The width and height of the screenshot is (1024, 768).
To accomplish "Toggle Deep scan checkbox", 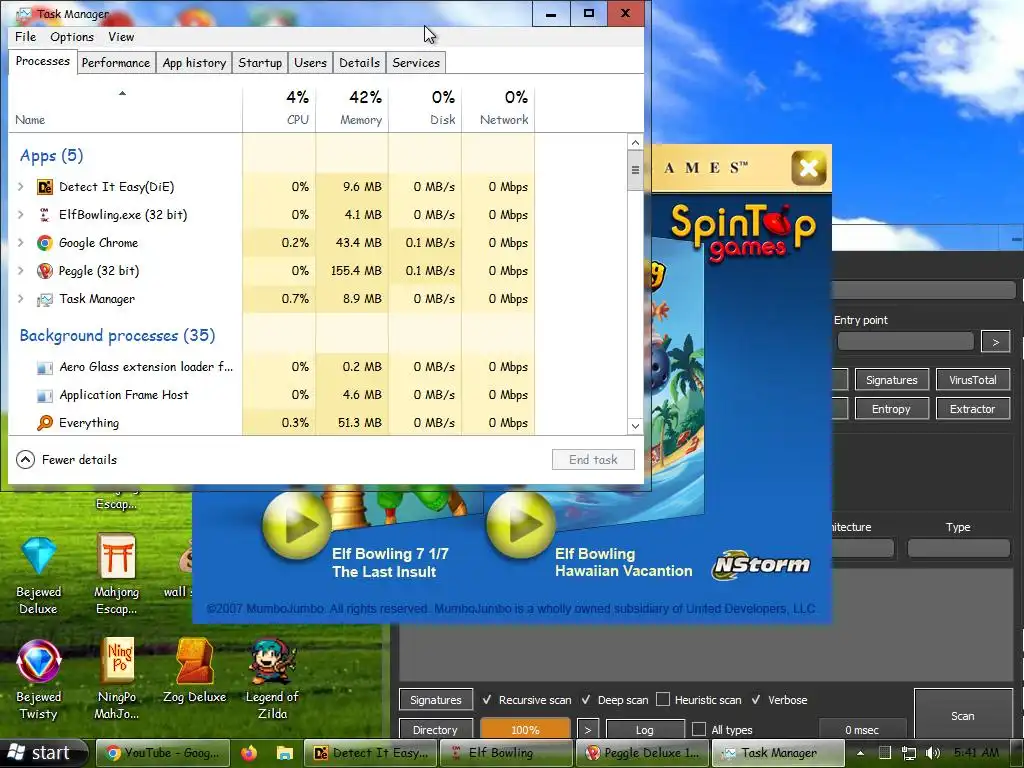I will pyautogui.click(x=586, y=699).
